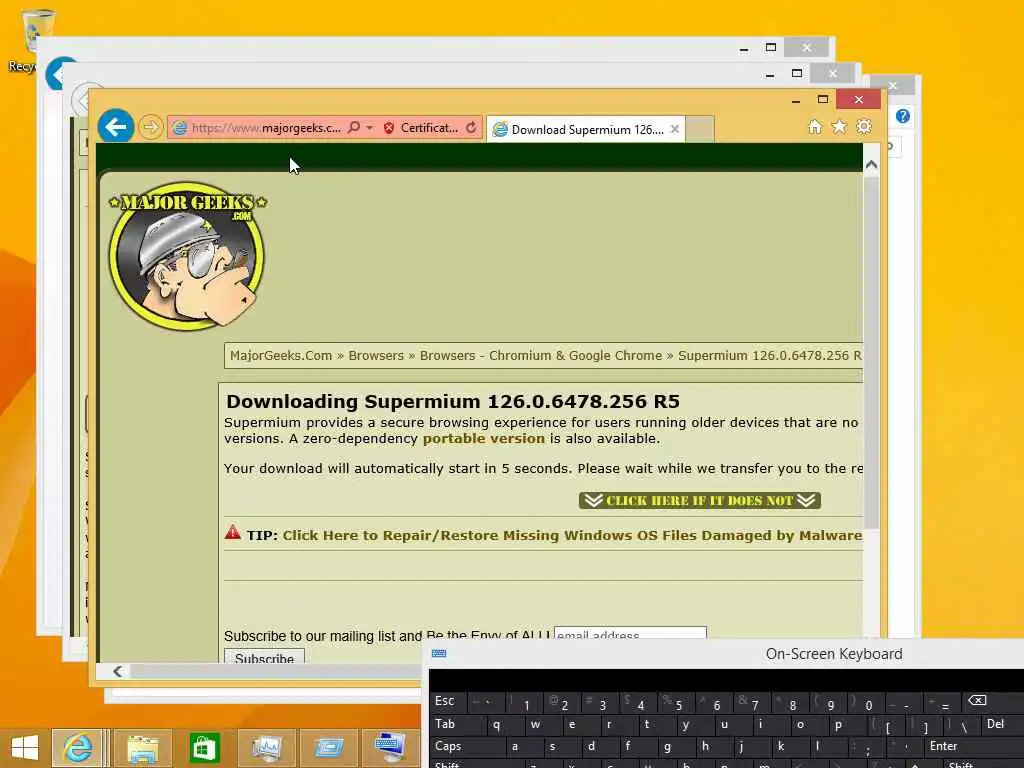Tap the Esc key on the keyboard

(x=447, y=701)
